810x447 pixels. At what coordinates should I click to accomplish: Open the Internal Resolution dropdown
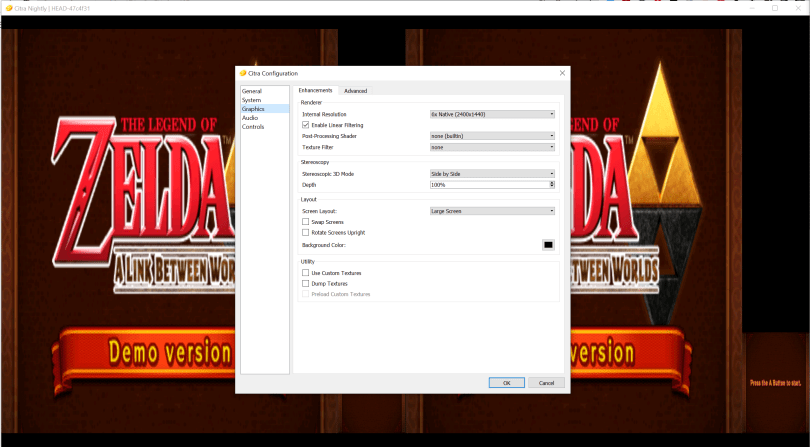[492, 114]
